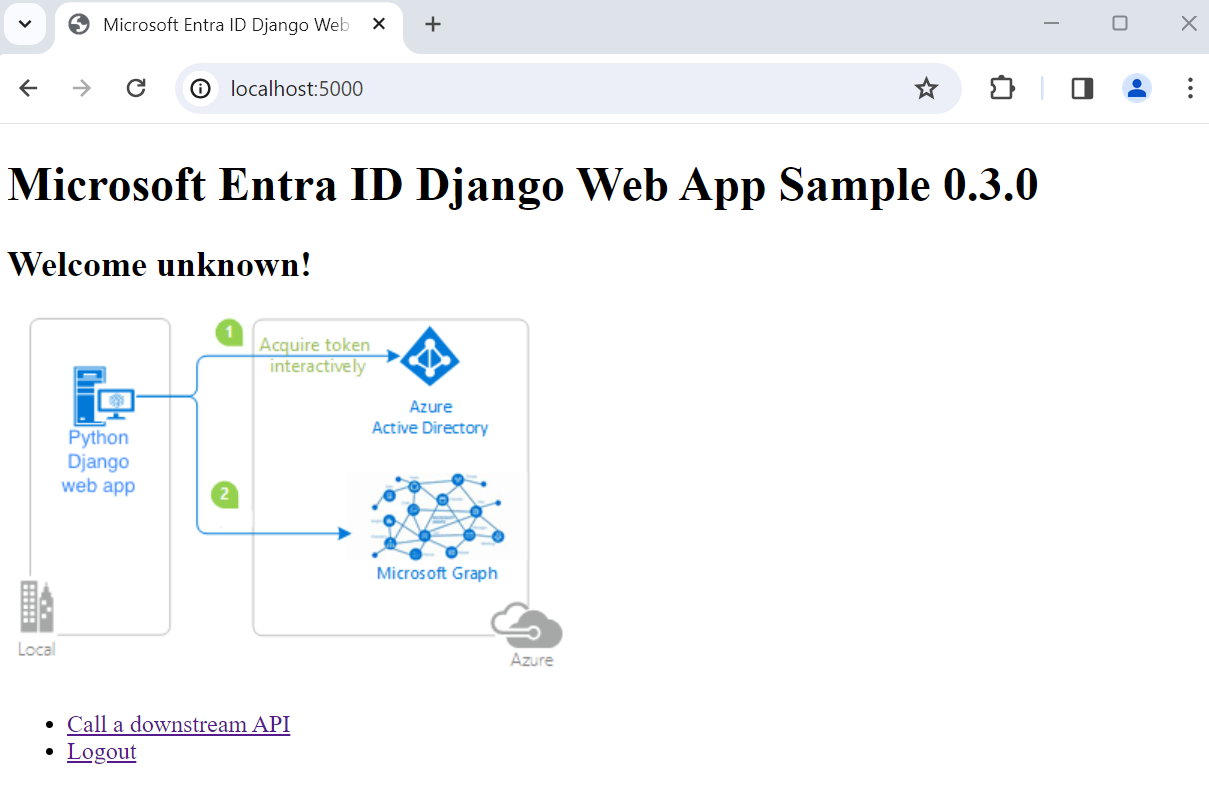
Task: Click the Microsoft Graph network icon
Action: (x=437, y=515)
